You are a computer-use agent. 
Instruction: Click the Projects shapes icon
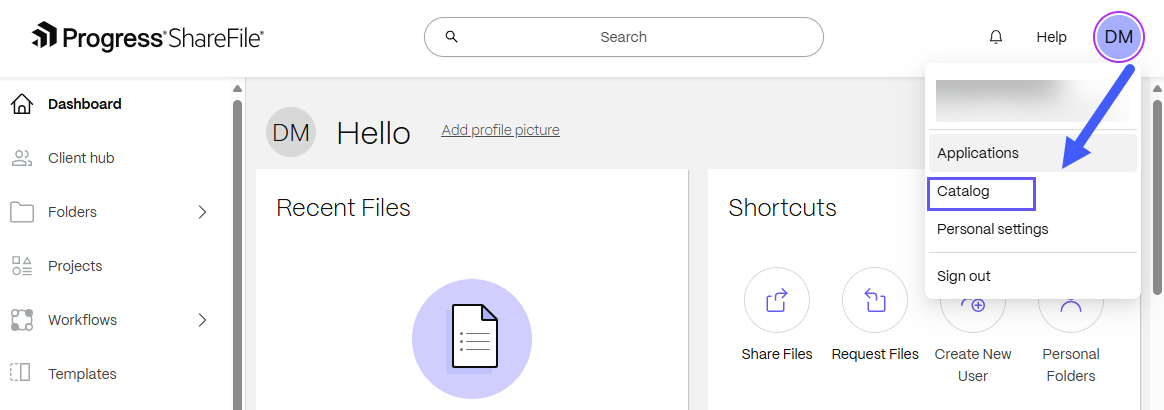pyautogui.click(x=21, y=266)
